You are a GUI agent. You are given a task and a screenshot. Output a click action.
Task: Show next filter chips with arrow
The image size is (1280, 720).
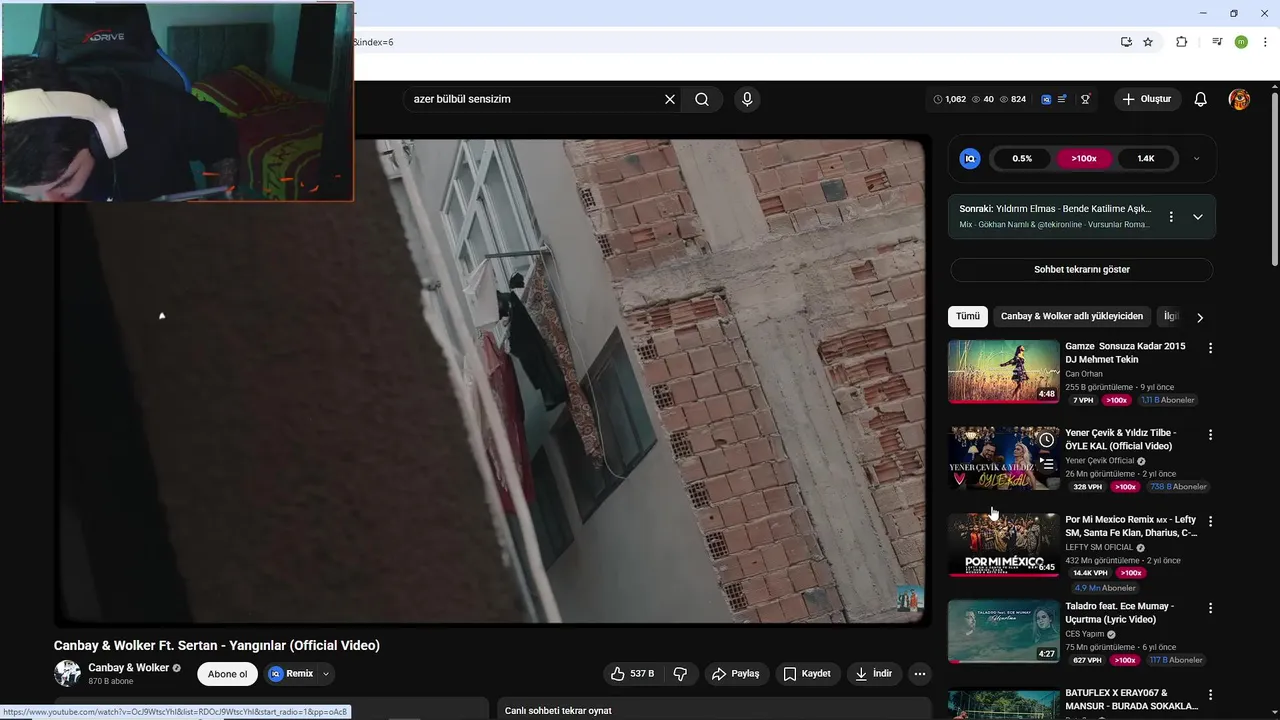coord(1200,317)
